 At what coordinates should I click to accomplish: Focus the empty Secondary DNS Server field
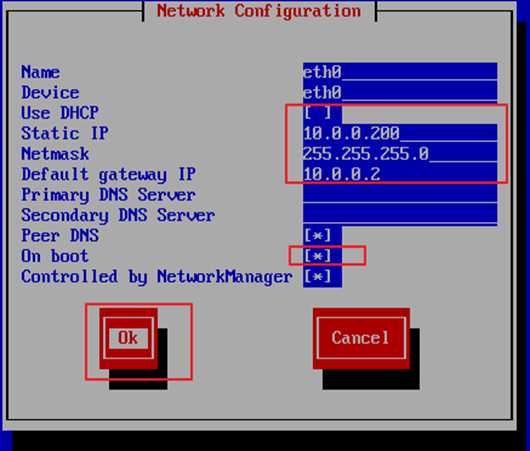click(x=400, y=215)
